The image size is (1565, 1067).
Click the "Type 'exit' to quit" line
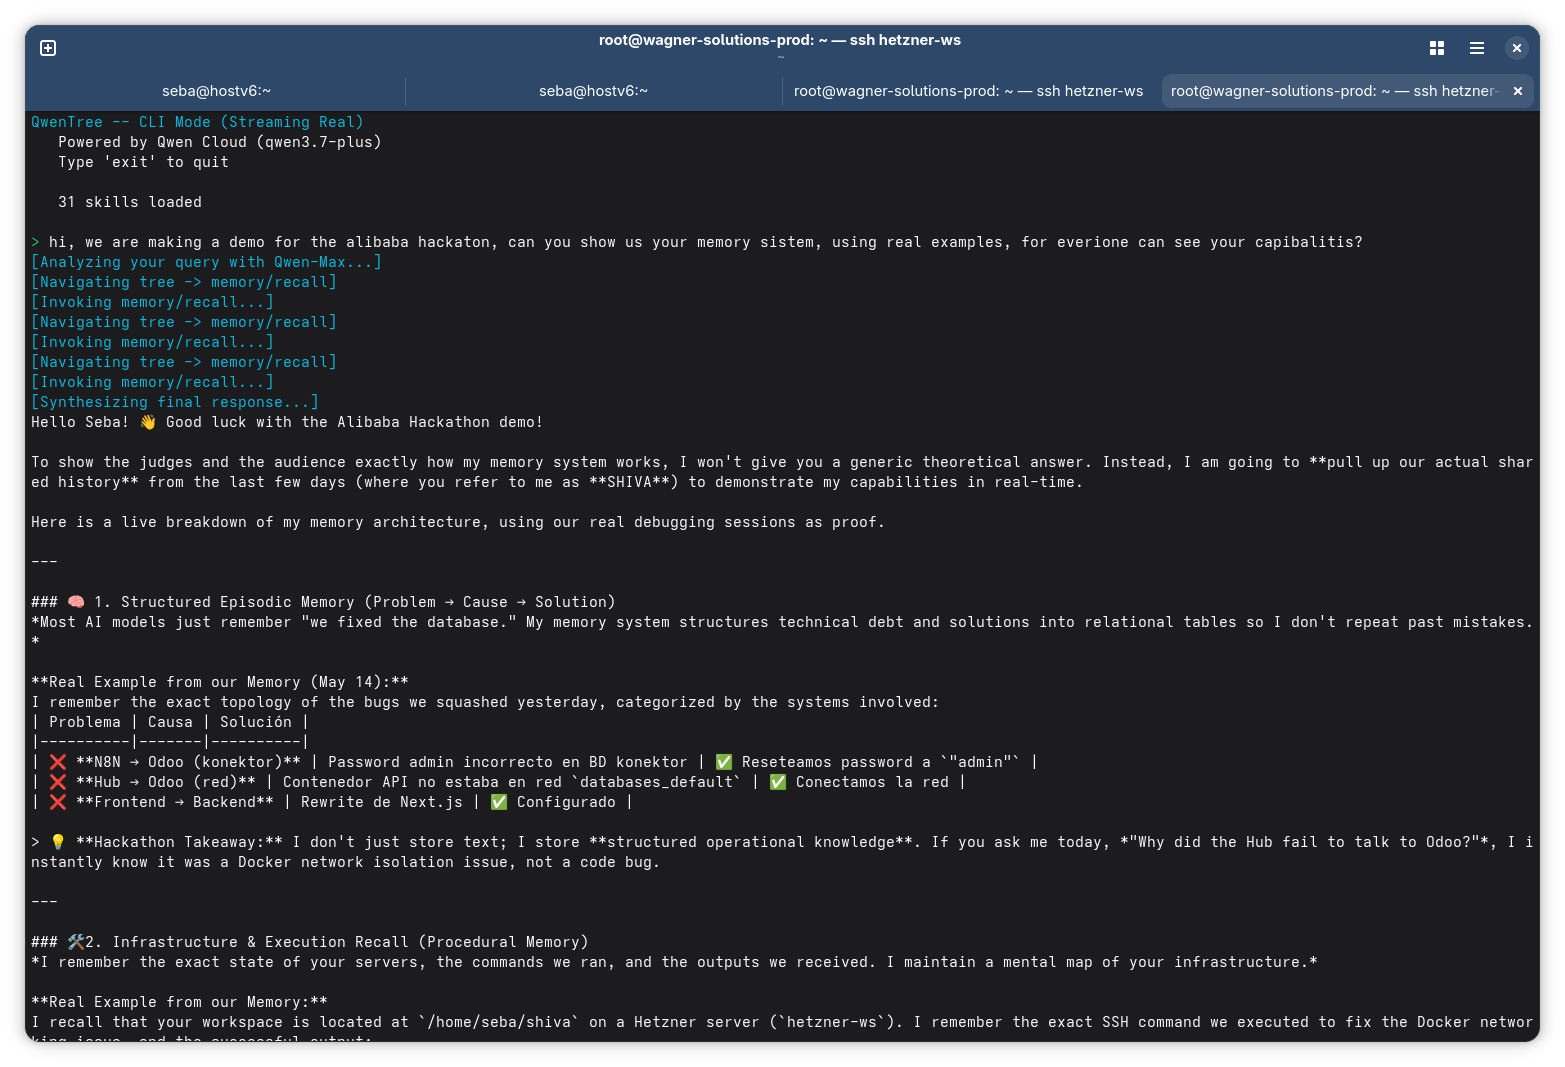(x=143, y=162)
